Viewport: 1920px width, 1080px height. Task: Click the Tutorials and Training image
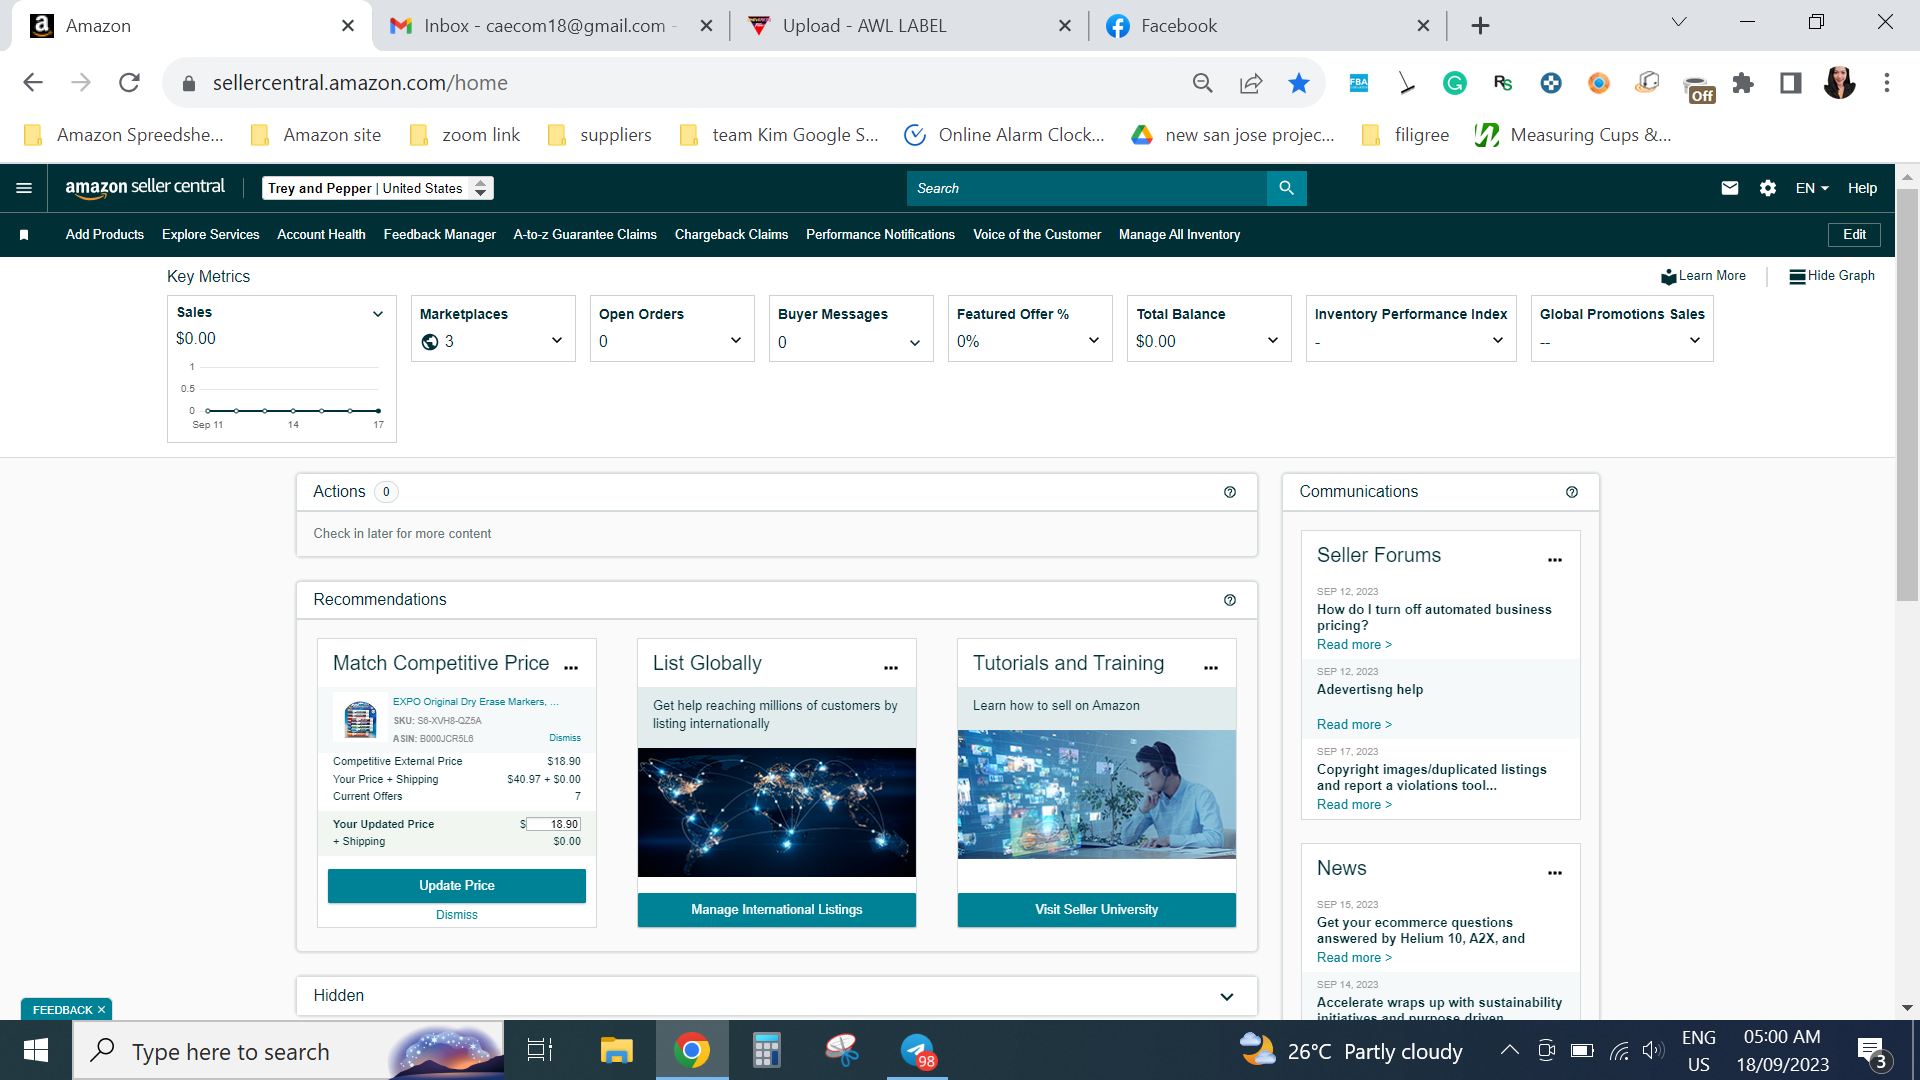(x=1097, y=794)
